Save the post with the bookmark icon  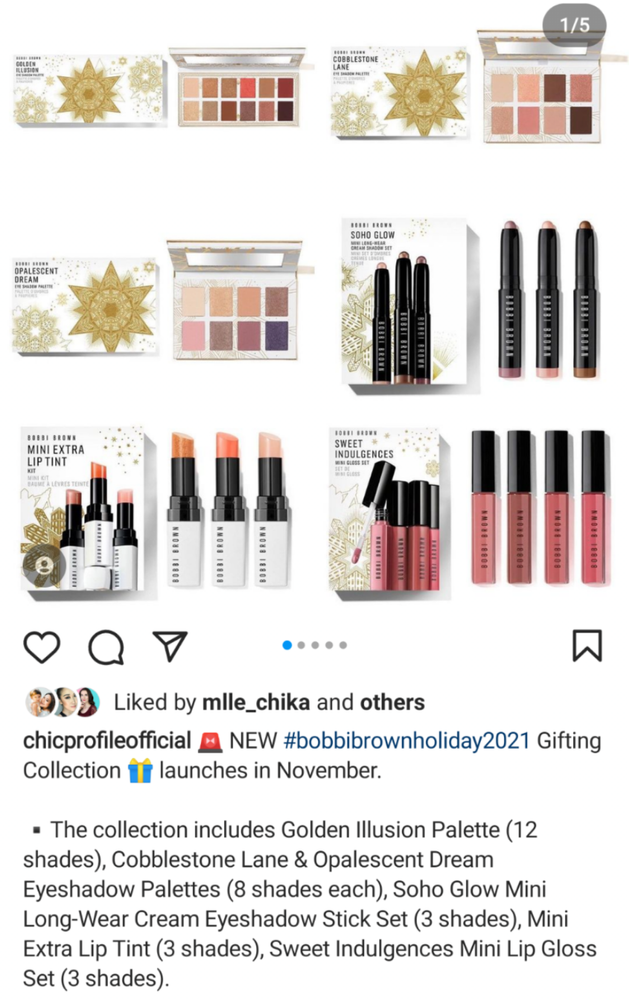coord(587,645)
